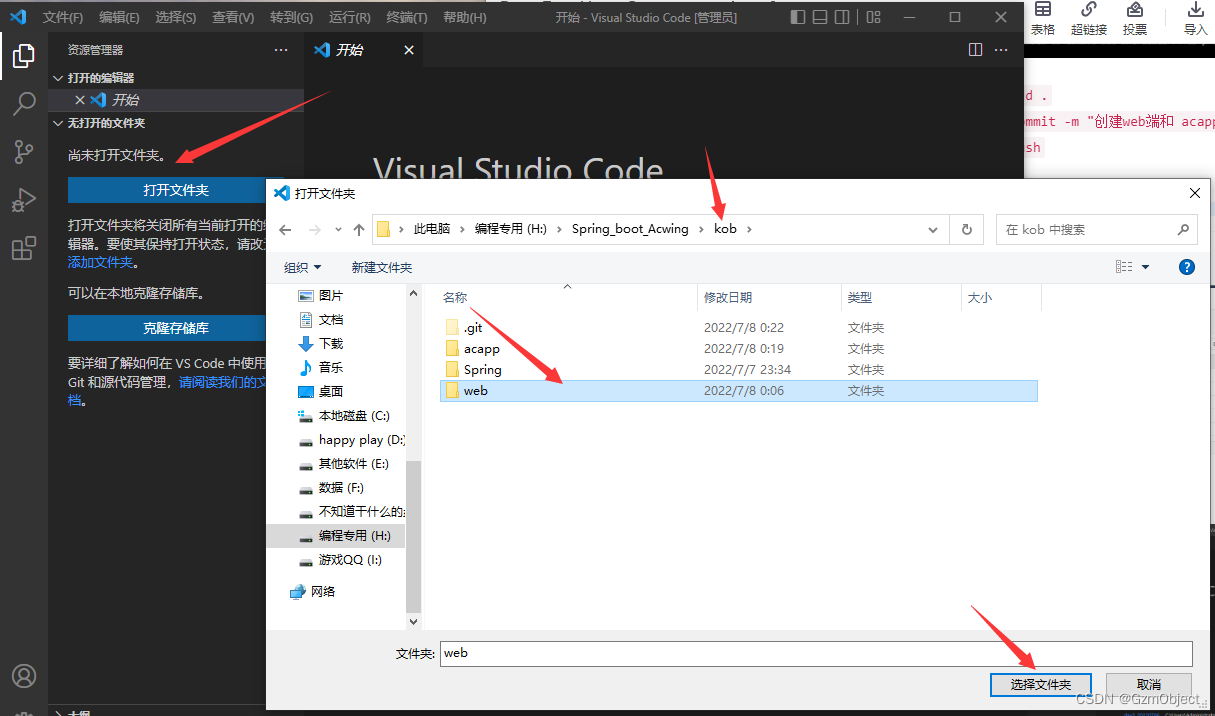Open the Extensions view
This screenshot has width=1215, height=716.
24,248
